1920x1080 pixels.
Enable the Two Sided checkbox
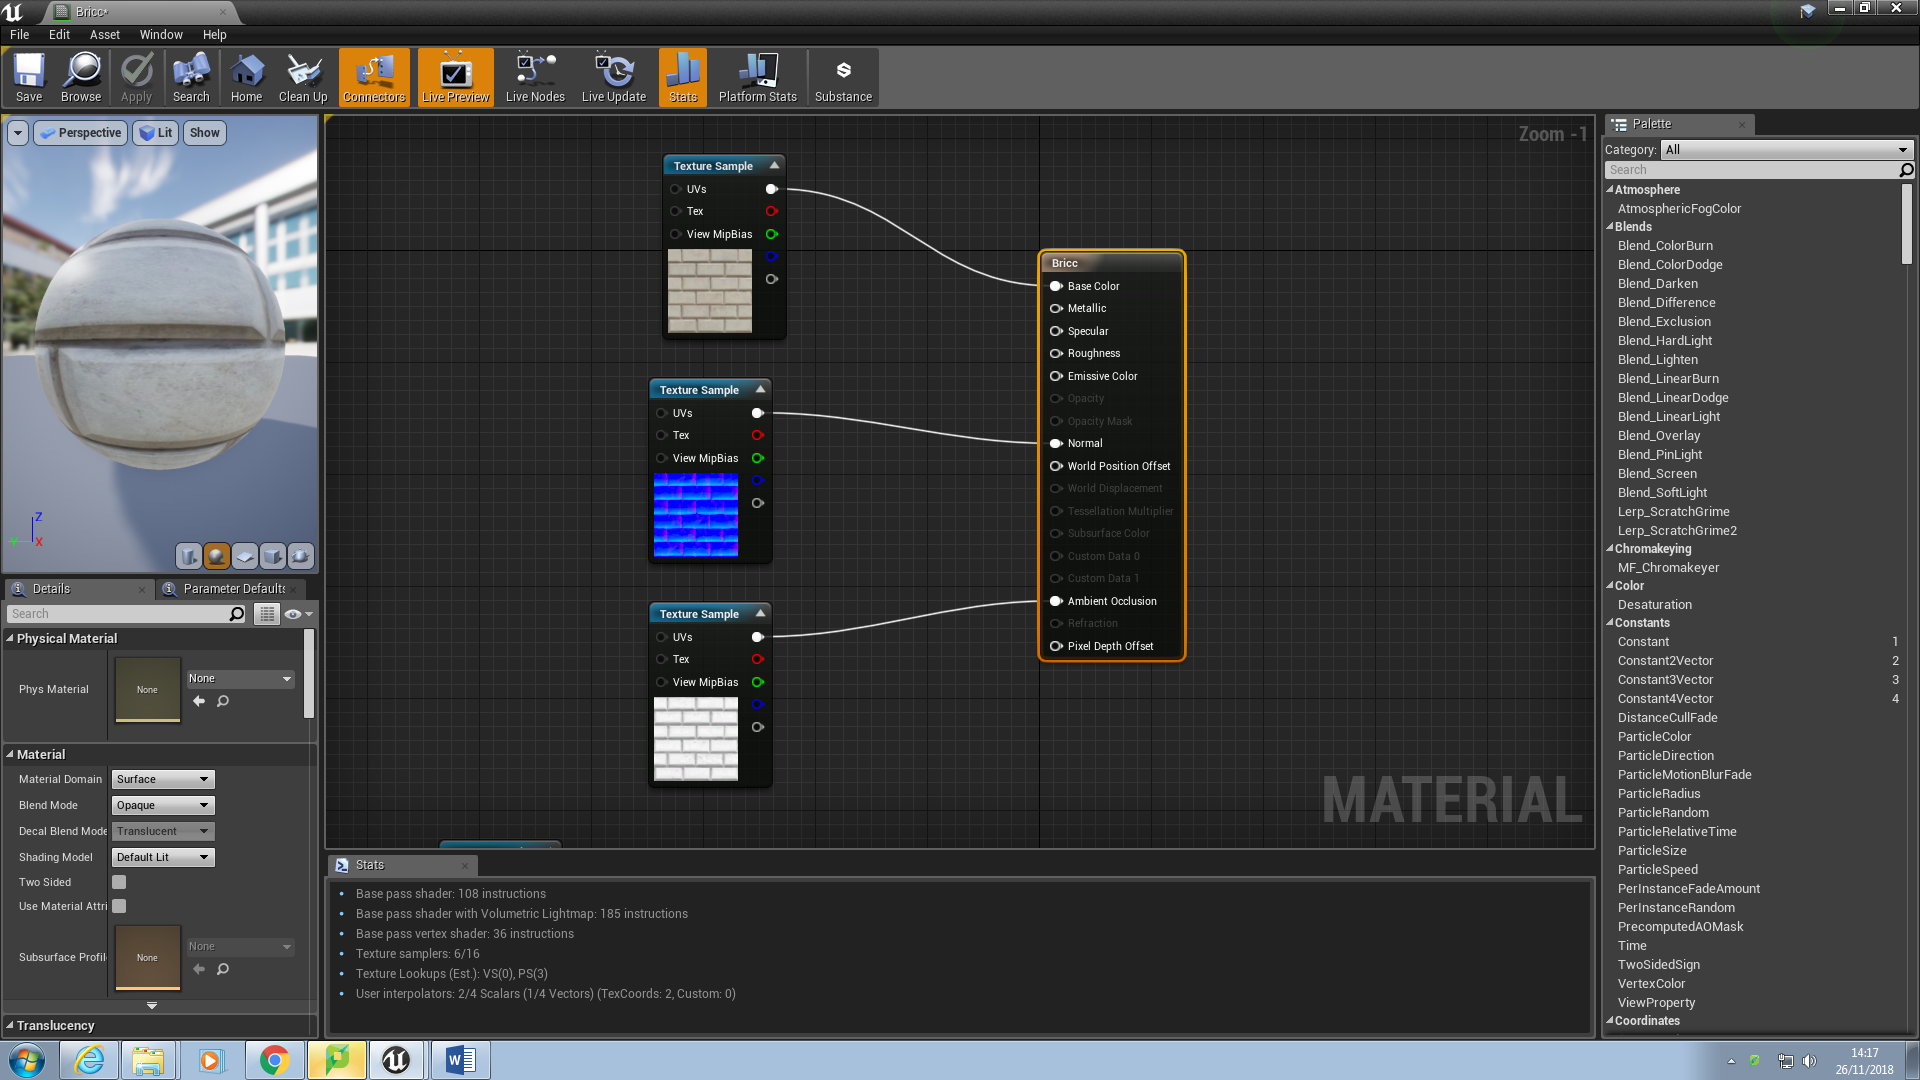point(119,882)
